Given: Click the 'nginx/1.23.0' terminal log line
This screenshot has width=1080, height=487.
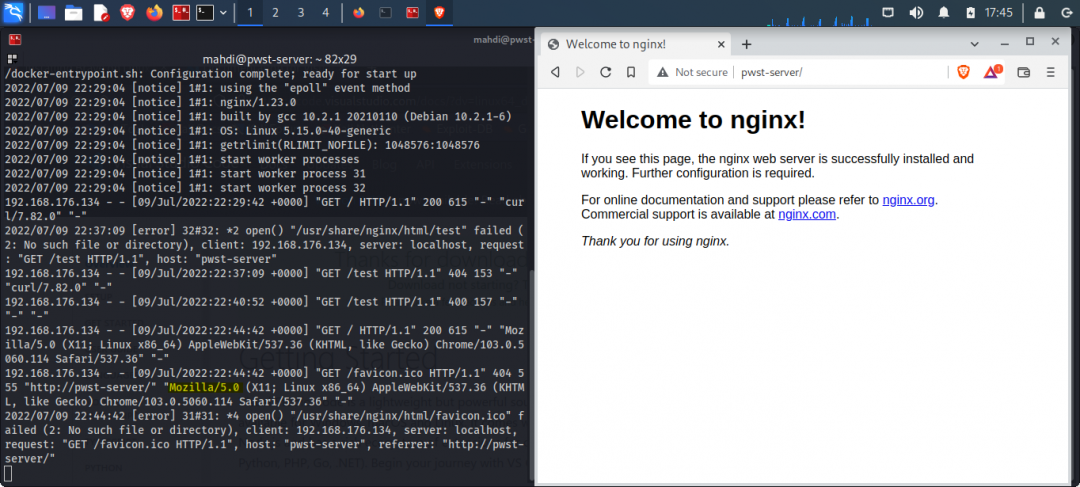Looking at the screenshot, I should tap(150, 101).
